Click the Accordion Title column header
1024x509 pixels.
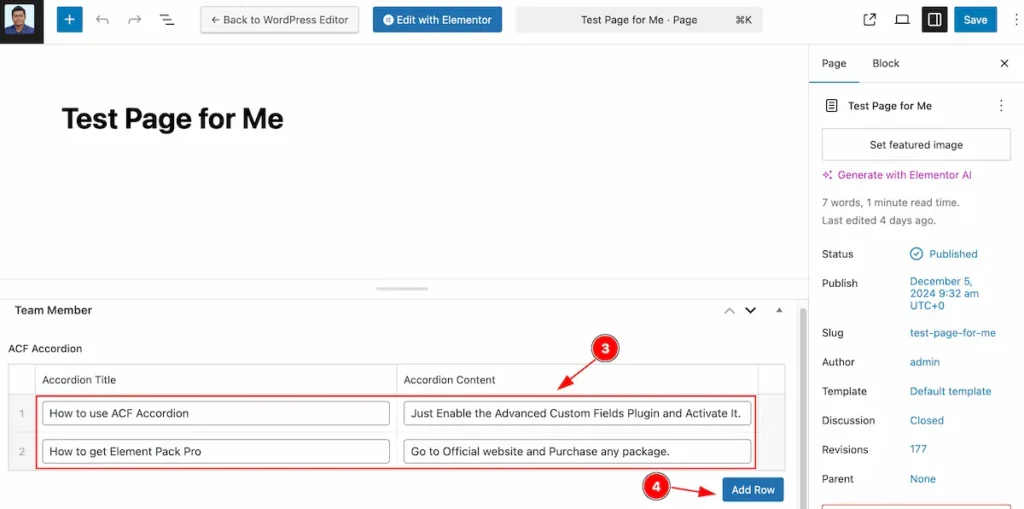(x=79, y=380)
